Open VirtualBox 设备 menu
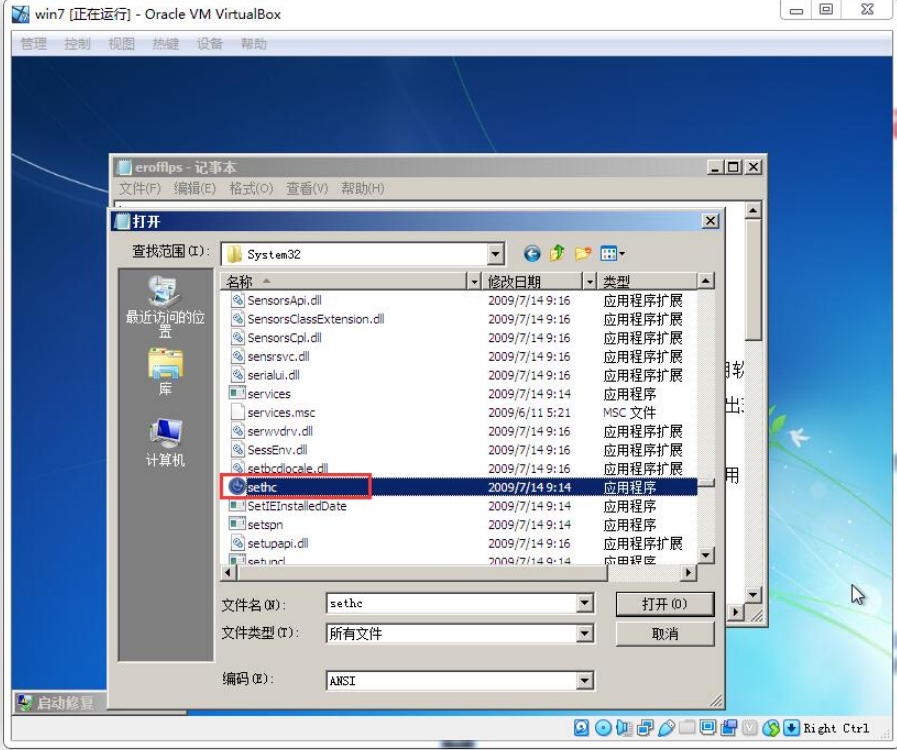This screenshot has width=897, height=750. pyautogui.click(x=209, y=43)
